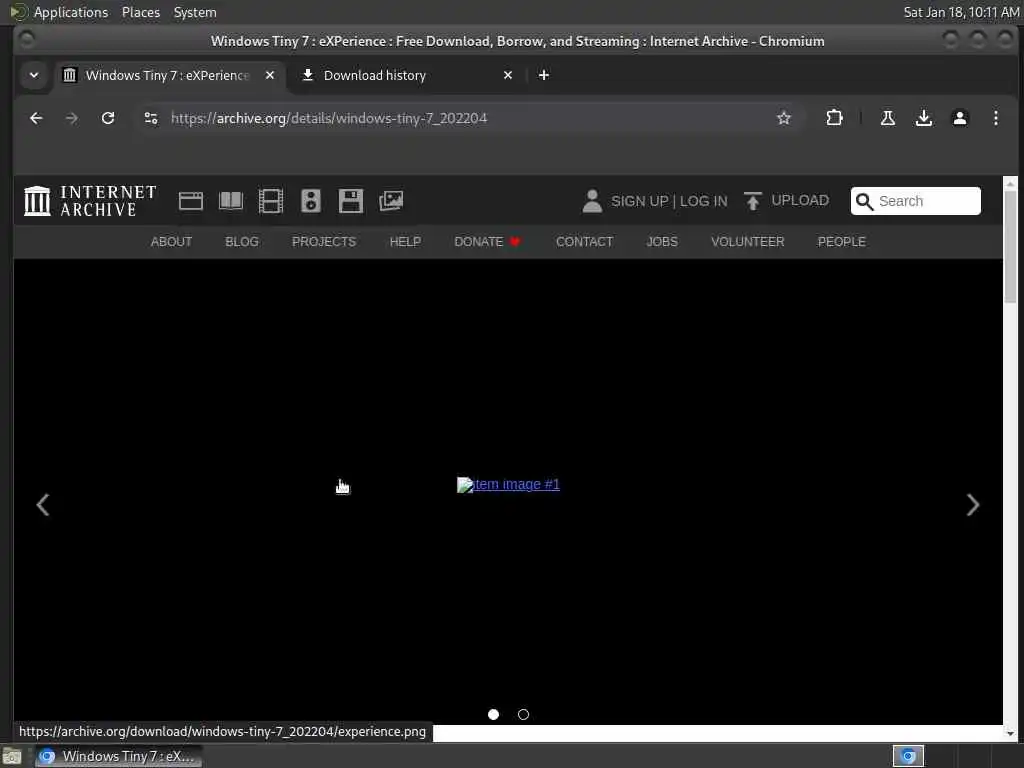1024x768 pixels.
Task: Click the user avatar icon beside Sign Up
Action: point(592,200)
